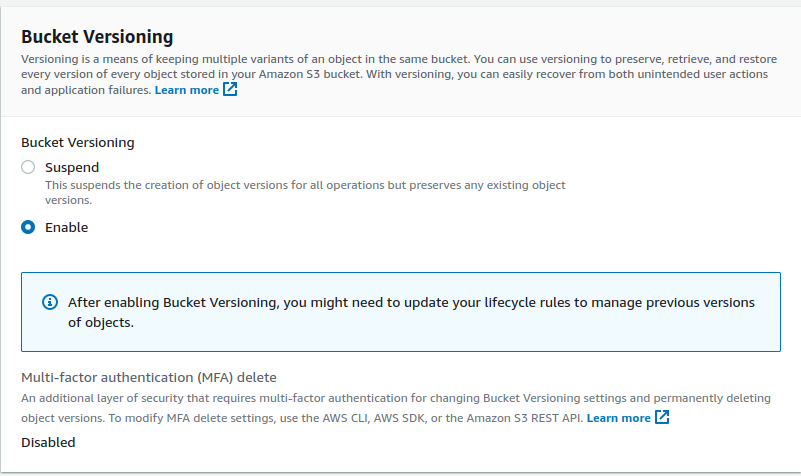The height and width of the screenshot is (476, 801).
Task: Select the Suspend radio button
Action: (x=28, y=167)
